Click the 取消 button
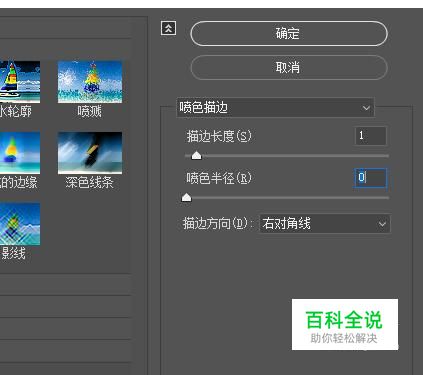423x375 pixels. (x=289, y=68)
